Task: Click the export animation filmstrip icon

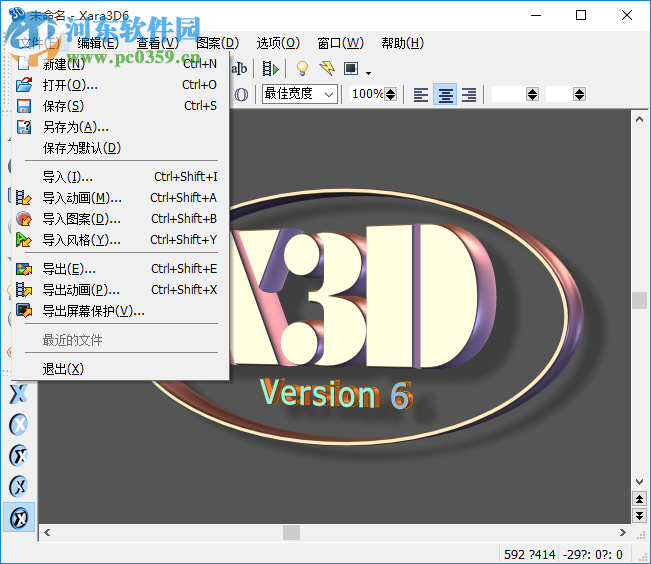Action: point(24,289)
